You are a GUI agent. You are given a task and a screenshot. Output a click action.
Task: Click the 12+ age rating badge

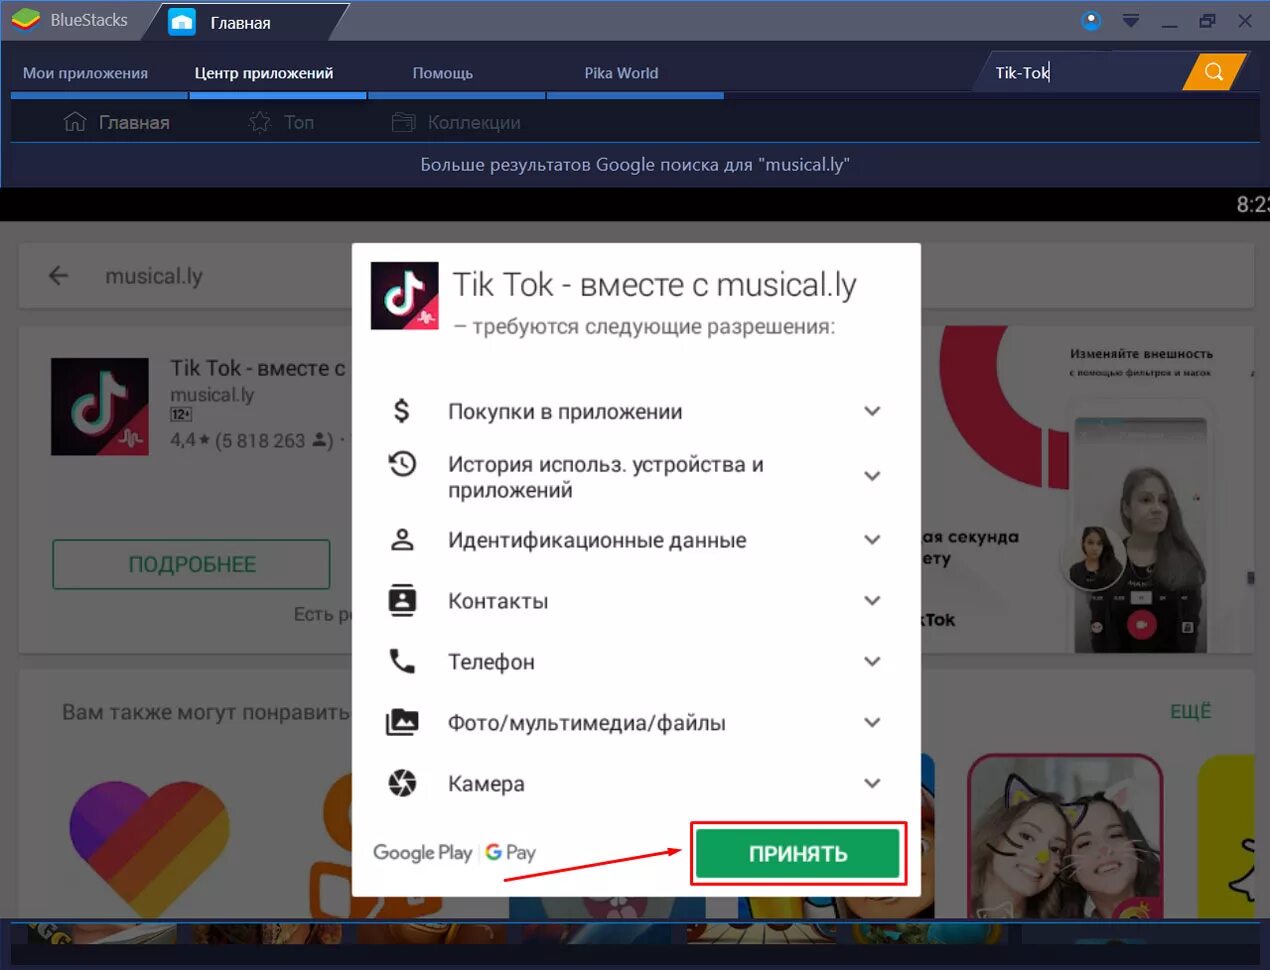181,414
